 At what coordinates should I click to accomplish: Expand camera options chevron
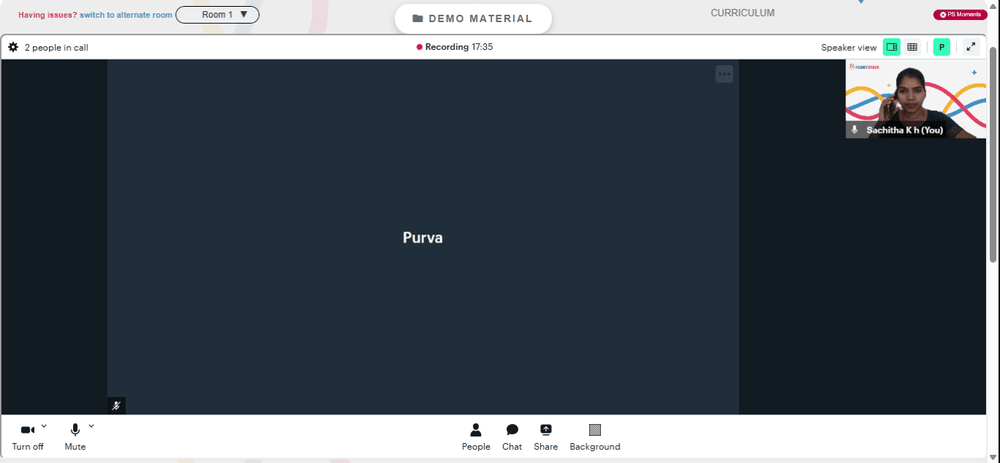(44, 425)
